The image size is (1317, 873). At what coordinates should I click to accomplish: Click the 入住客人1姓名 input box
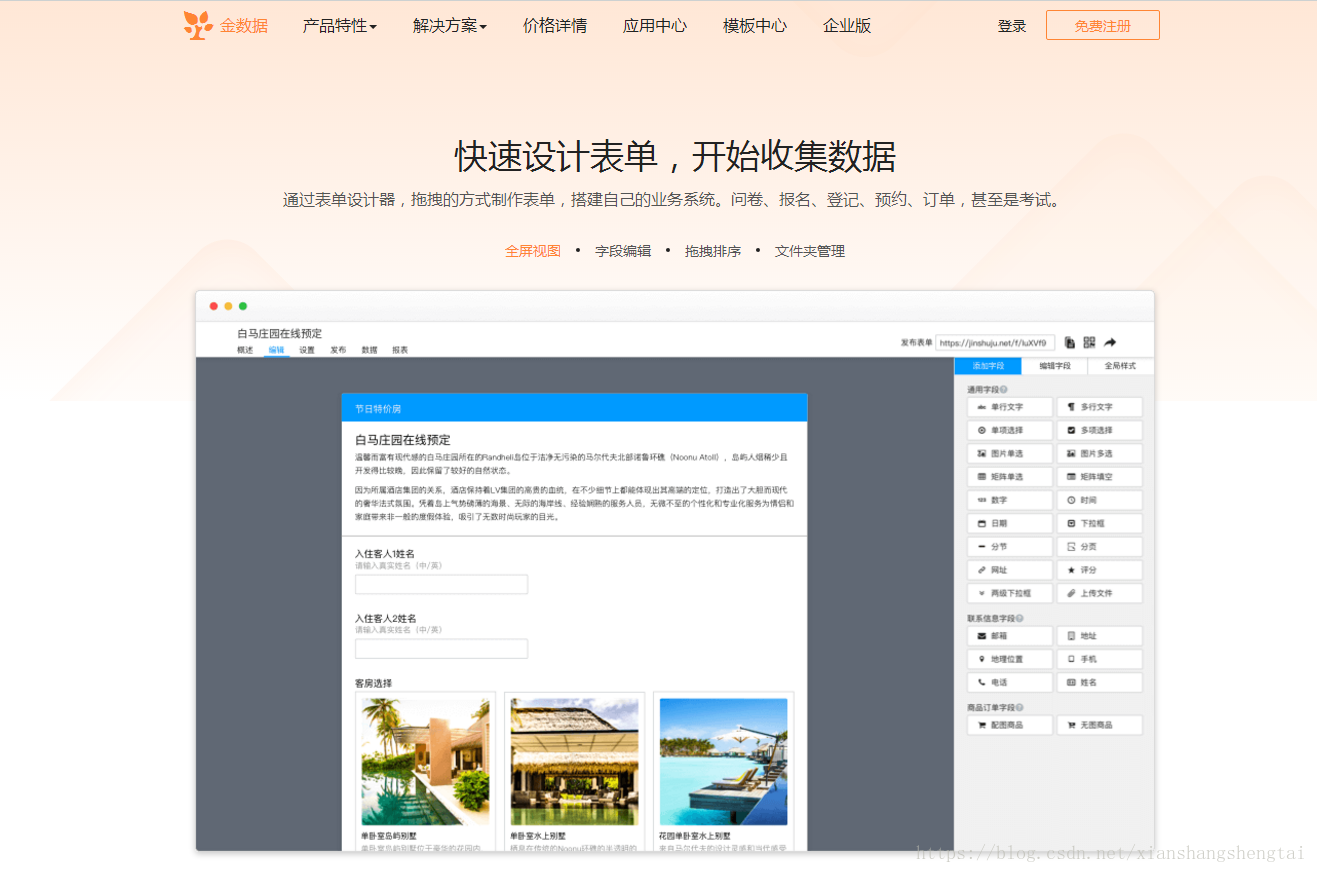441,584
